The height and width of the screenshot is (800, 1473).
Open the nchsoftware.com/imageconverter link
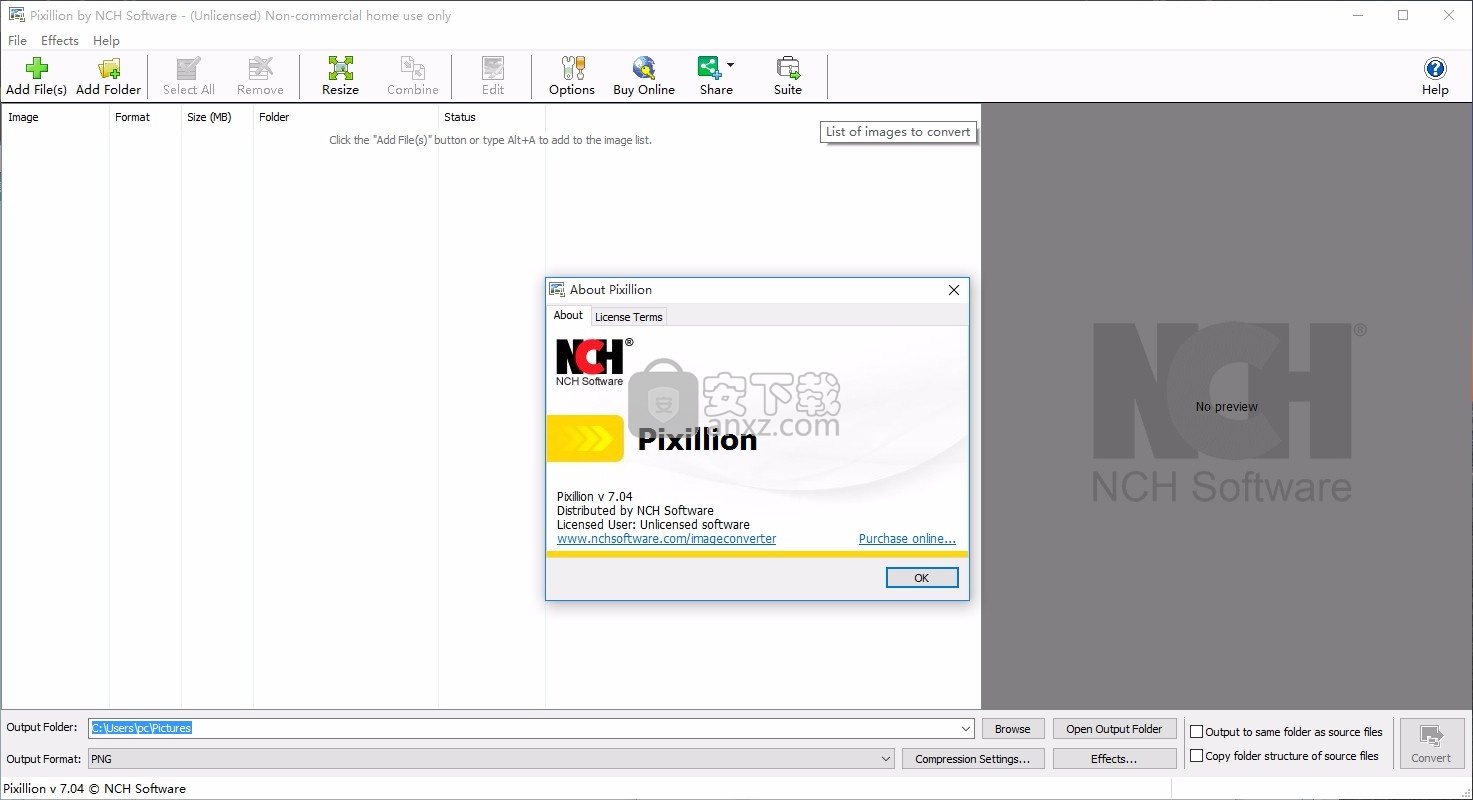click(x=666, y=539)
